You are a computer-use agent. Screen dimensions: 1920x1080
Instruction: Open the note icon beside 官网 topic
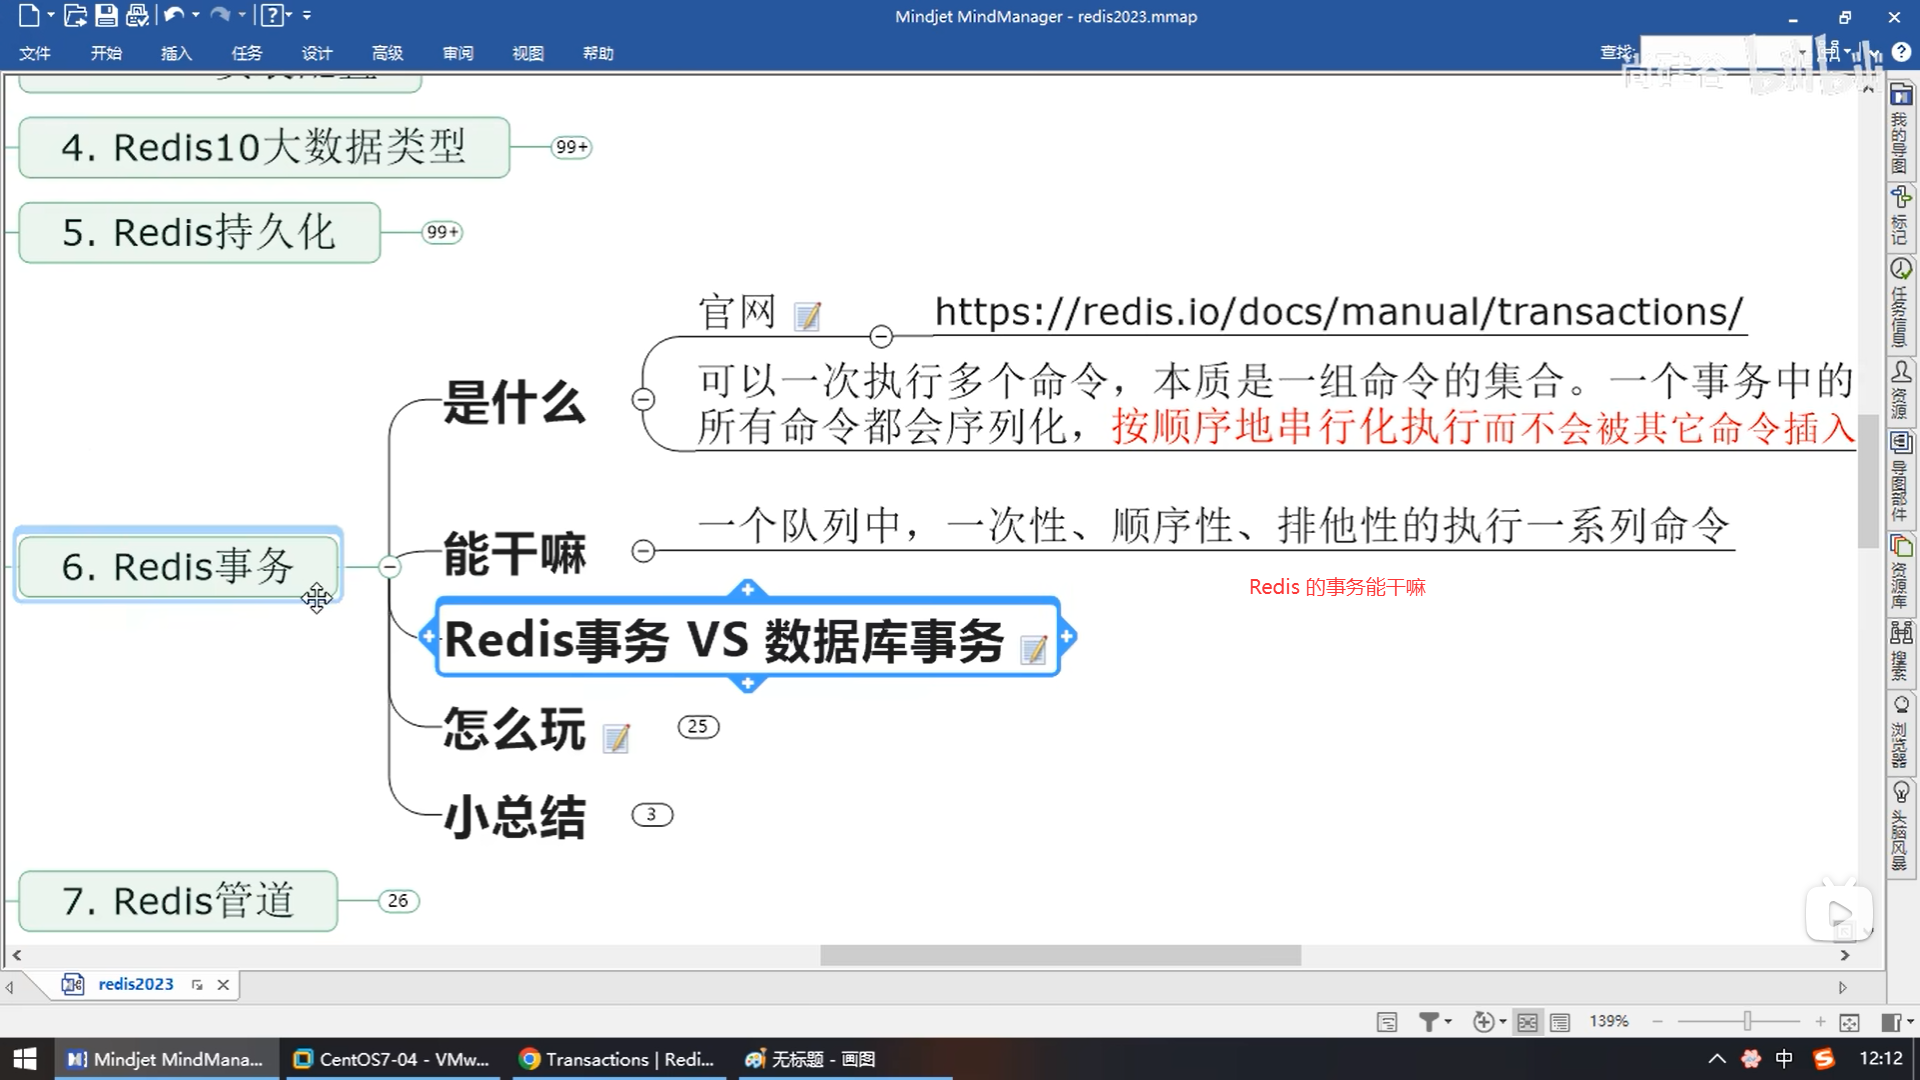click(807, 317)
